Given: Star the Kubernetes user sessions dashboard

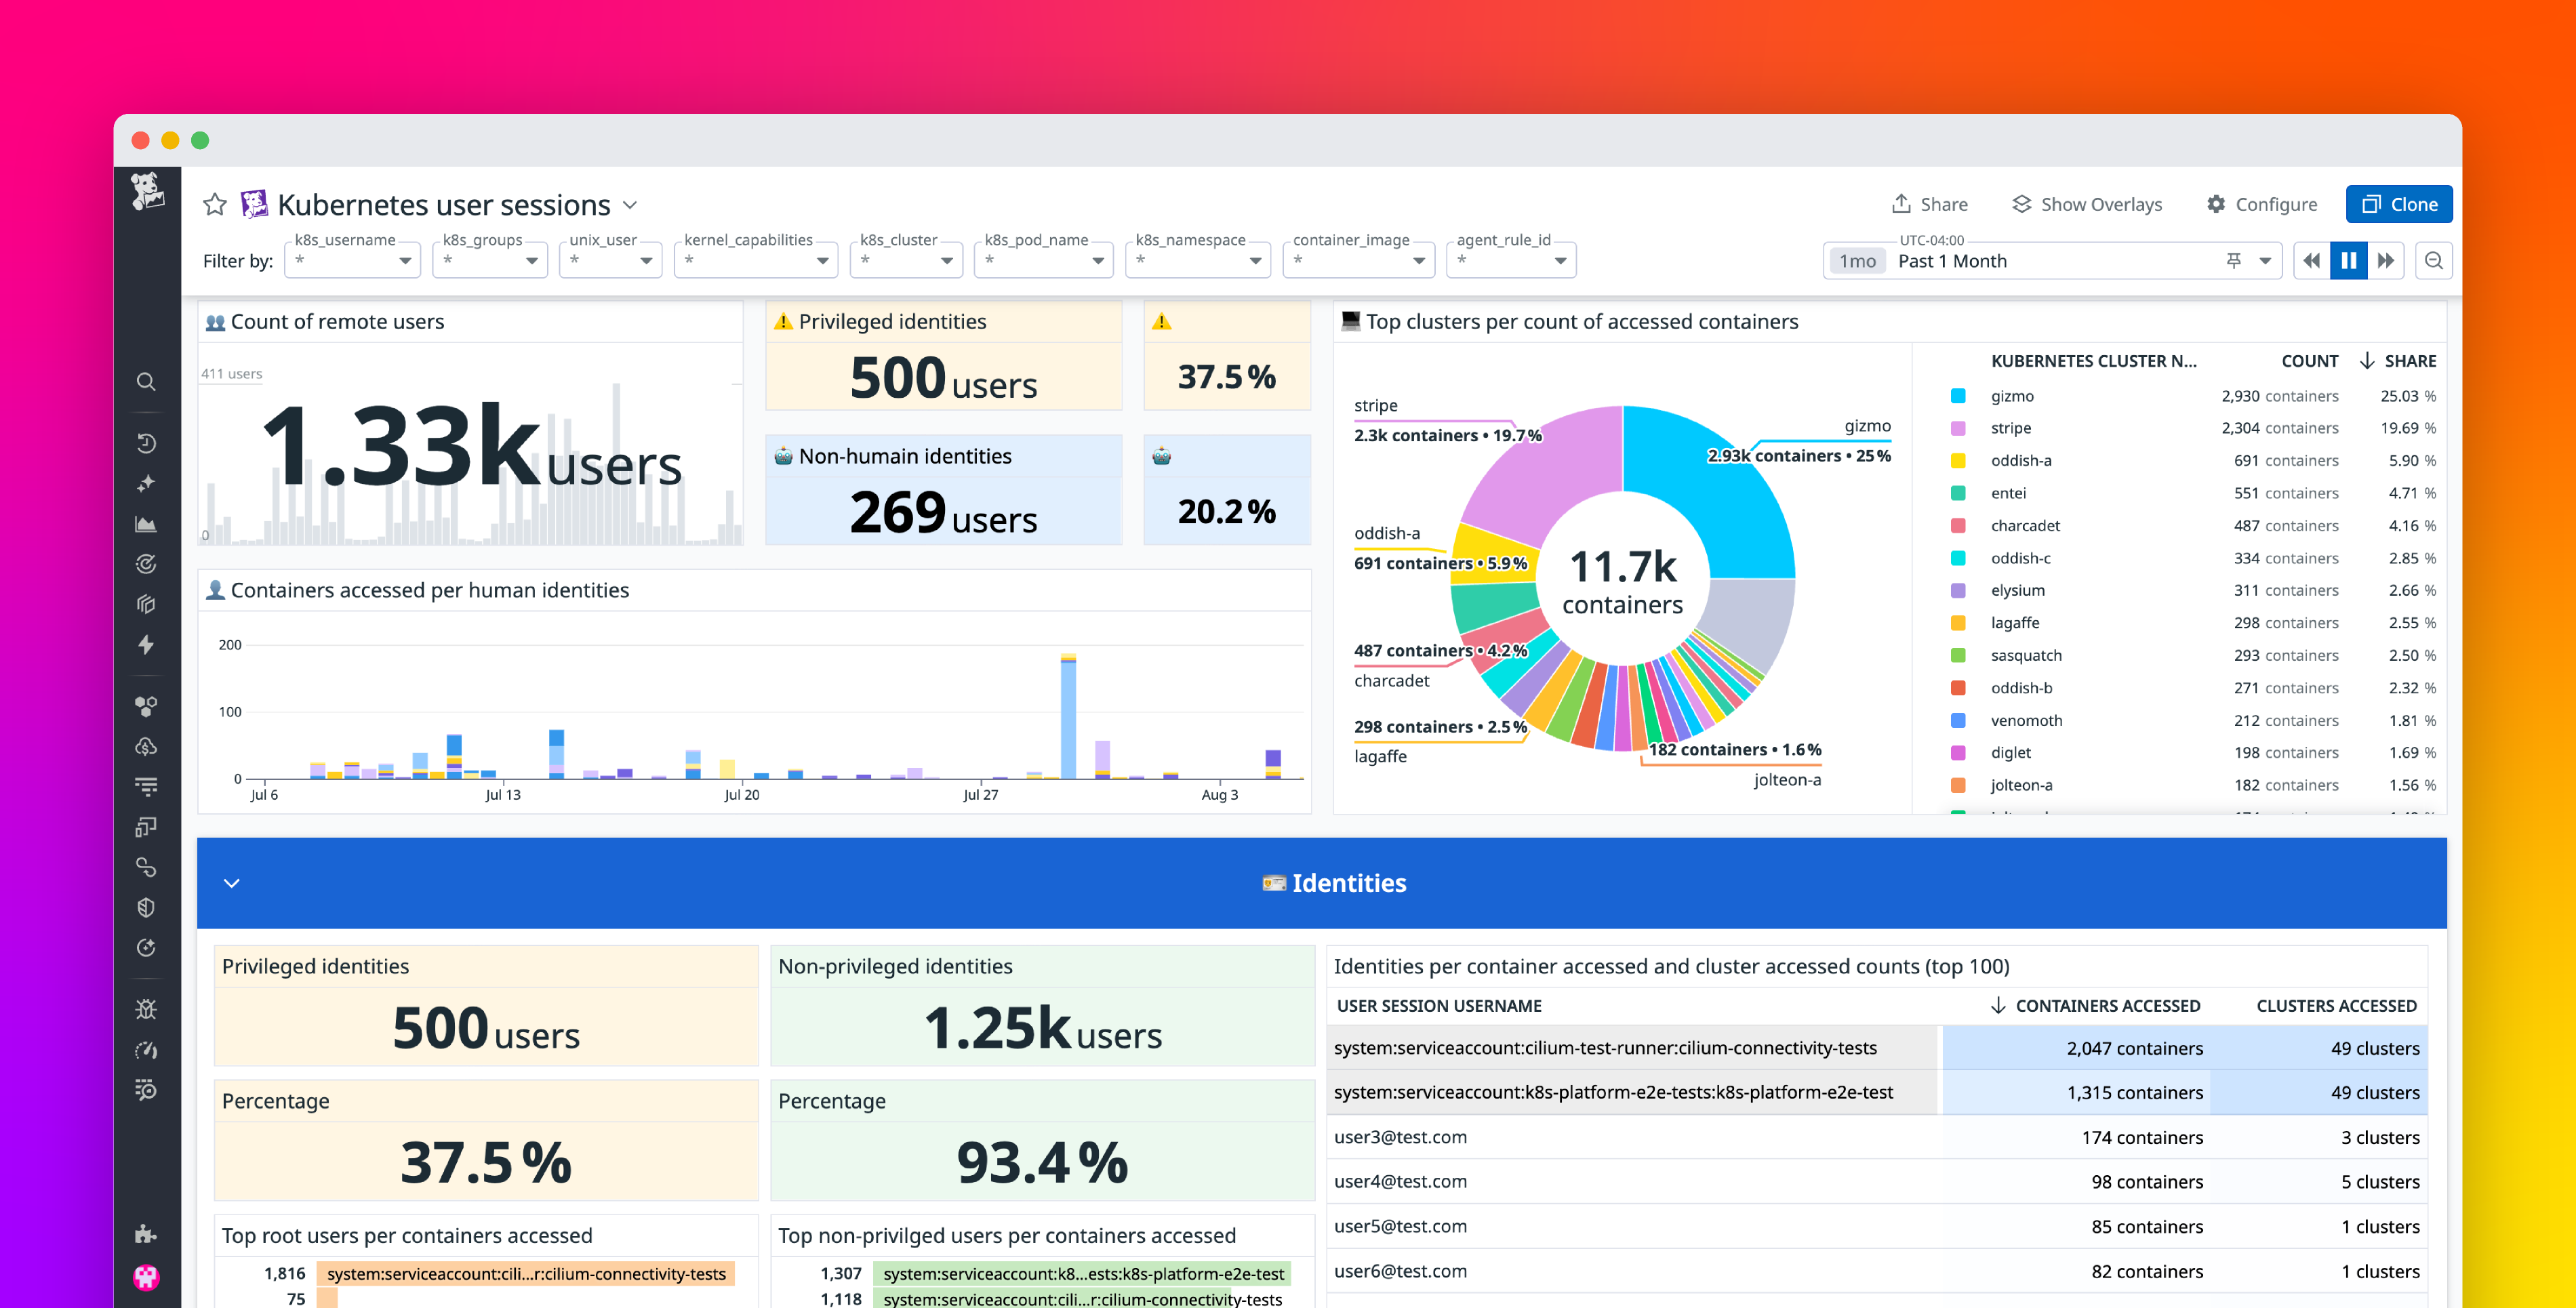Looking at the screenshot, I should click(x=215, y=204).
